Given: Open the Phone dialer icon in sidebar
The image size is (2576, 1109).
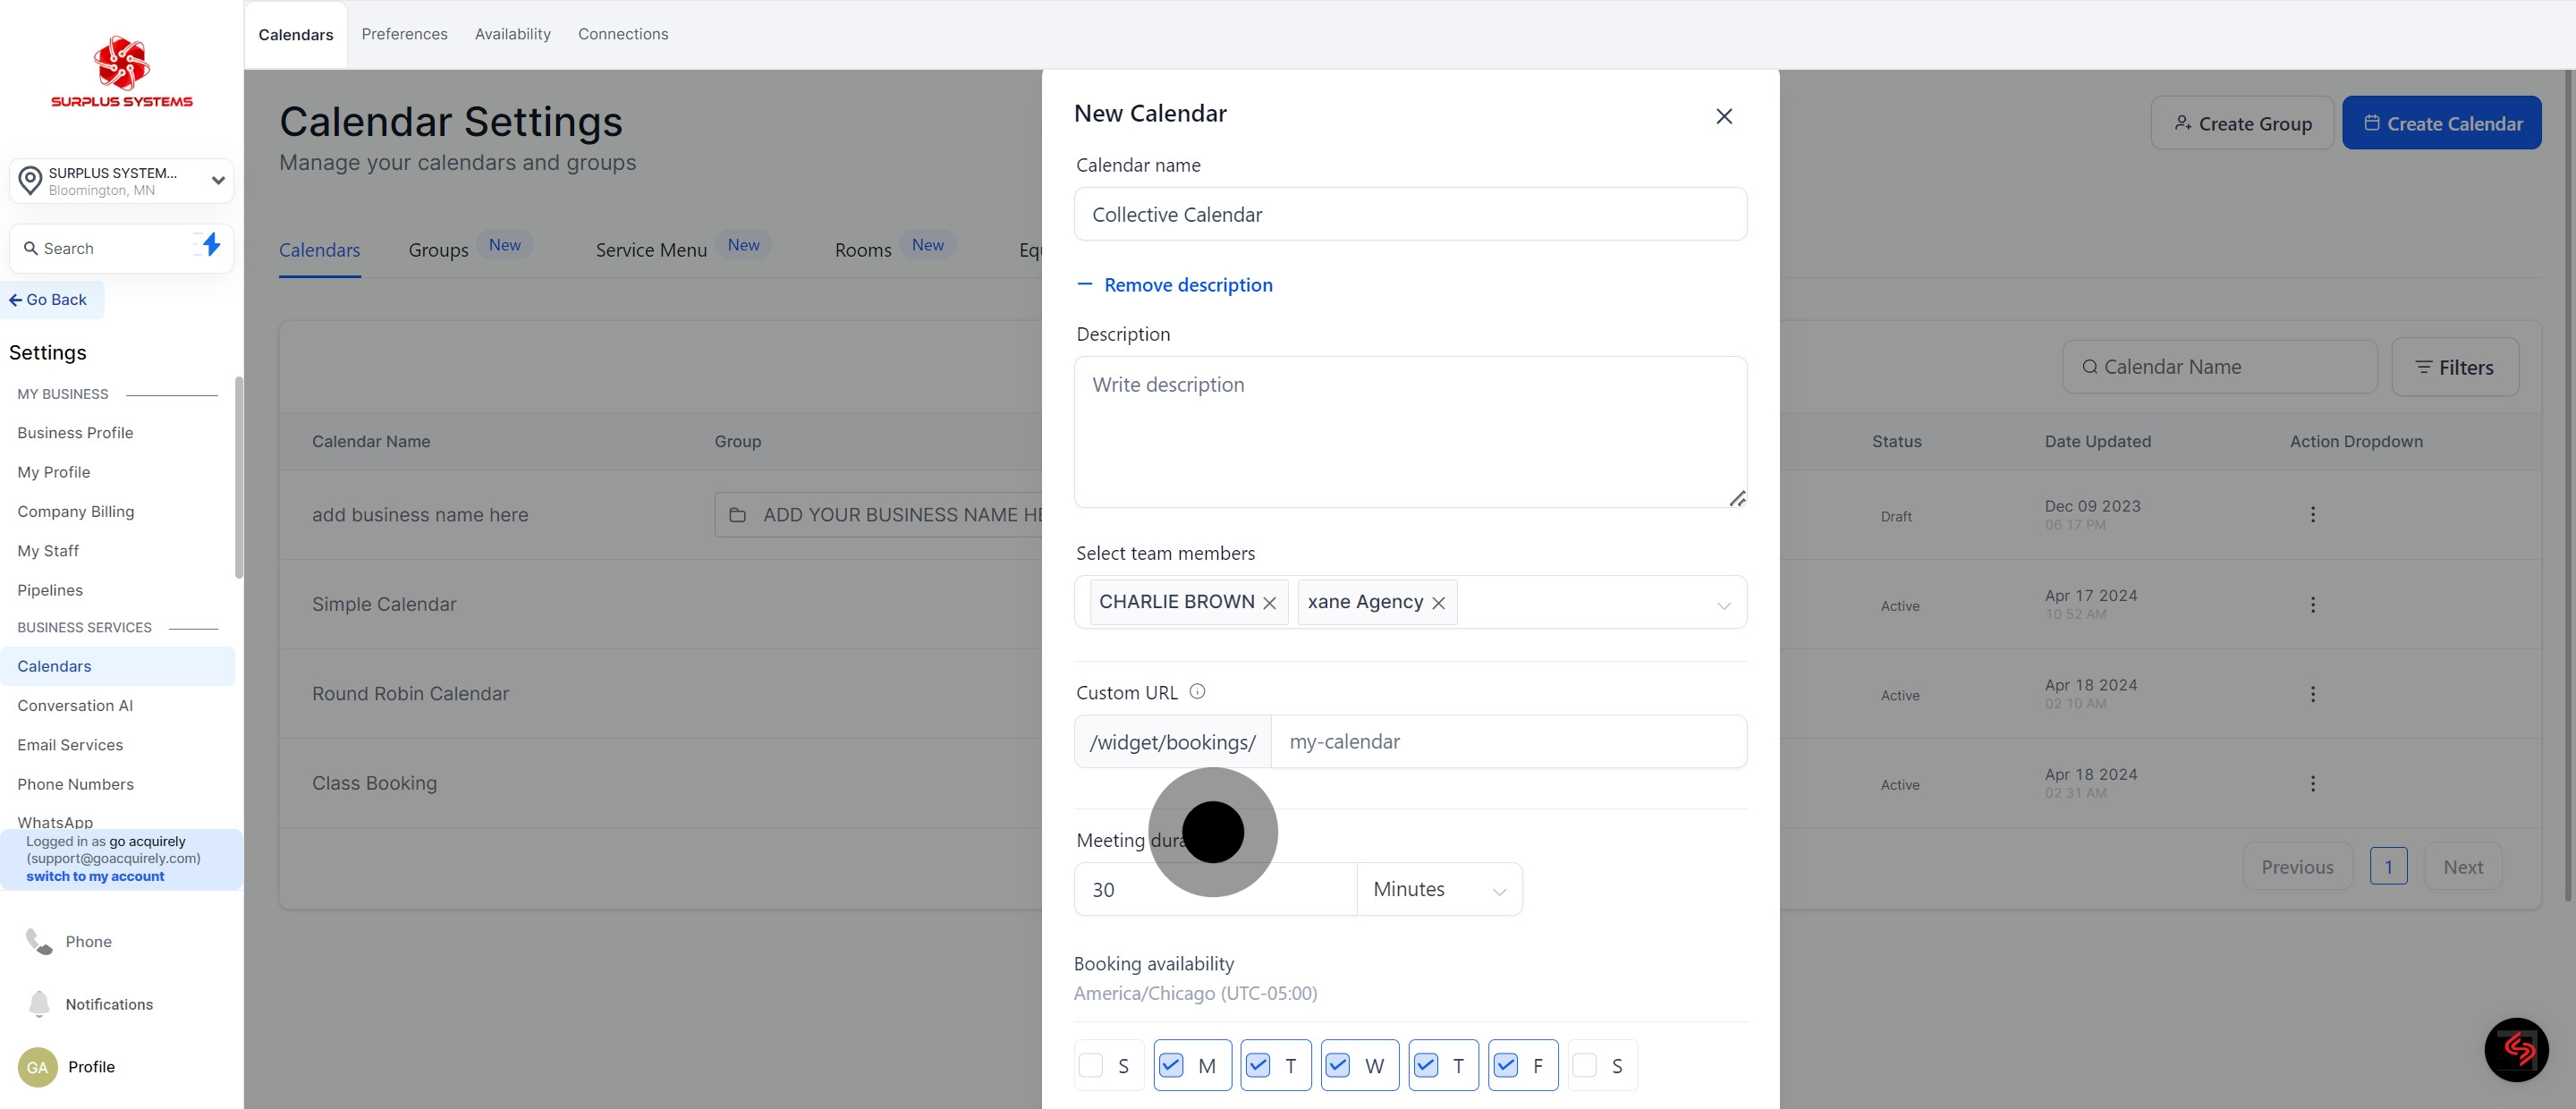Looking at the screenshot, I should [39, 941].
